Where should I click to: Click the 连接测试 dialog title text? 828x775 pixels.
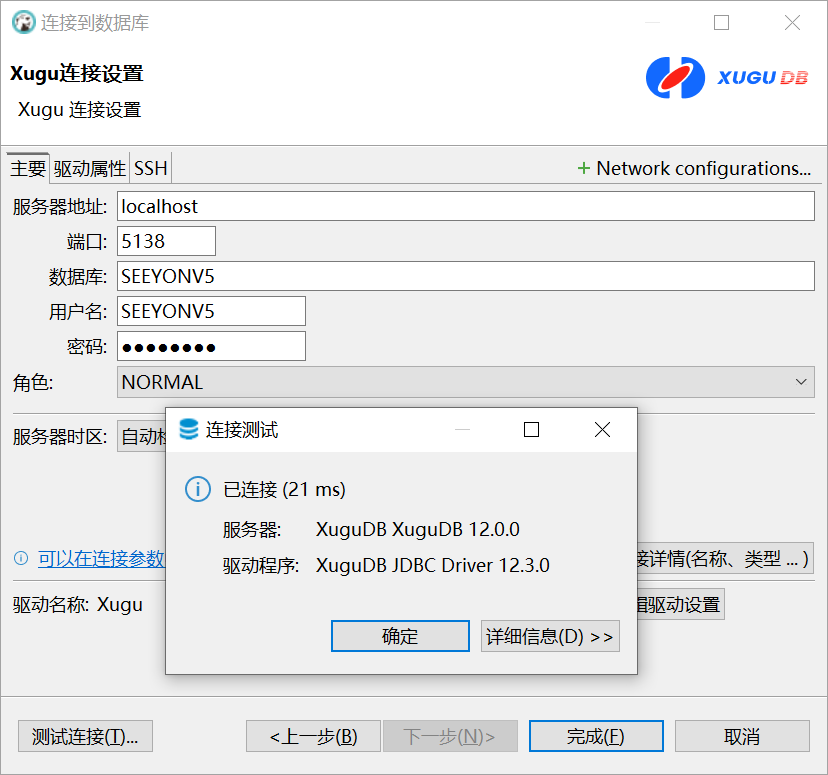point(242,430)
